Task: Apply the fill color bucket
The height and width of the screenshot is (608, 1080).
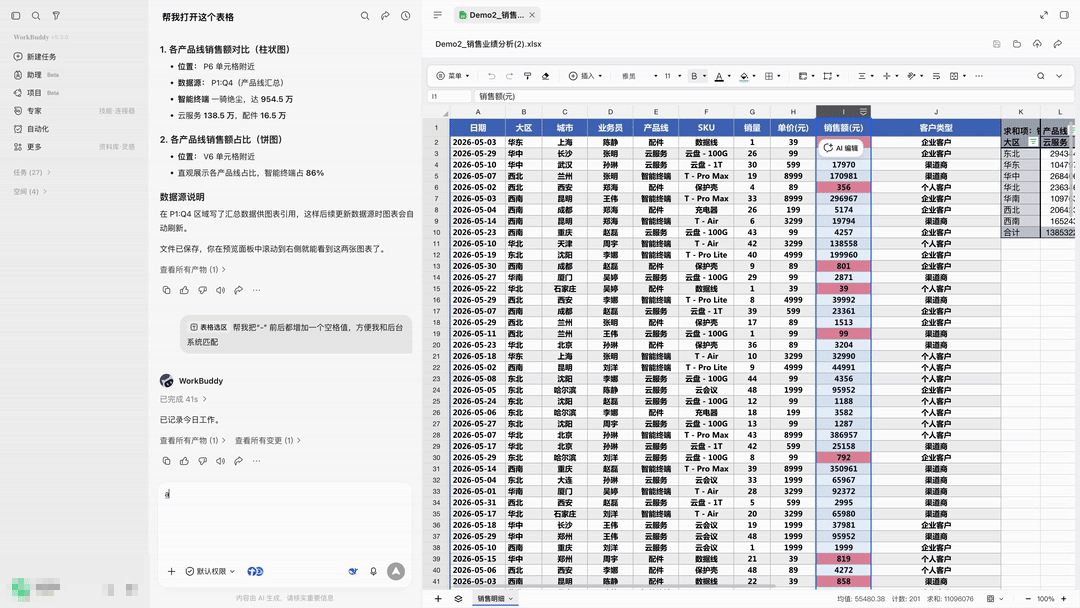Action: (744, 76)
